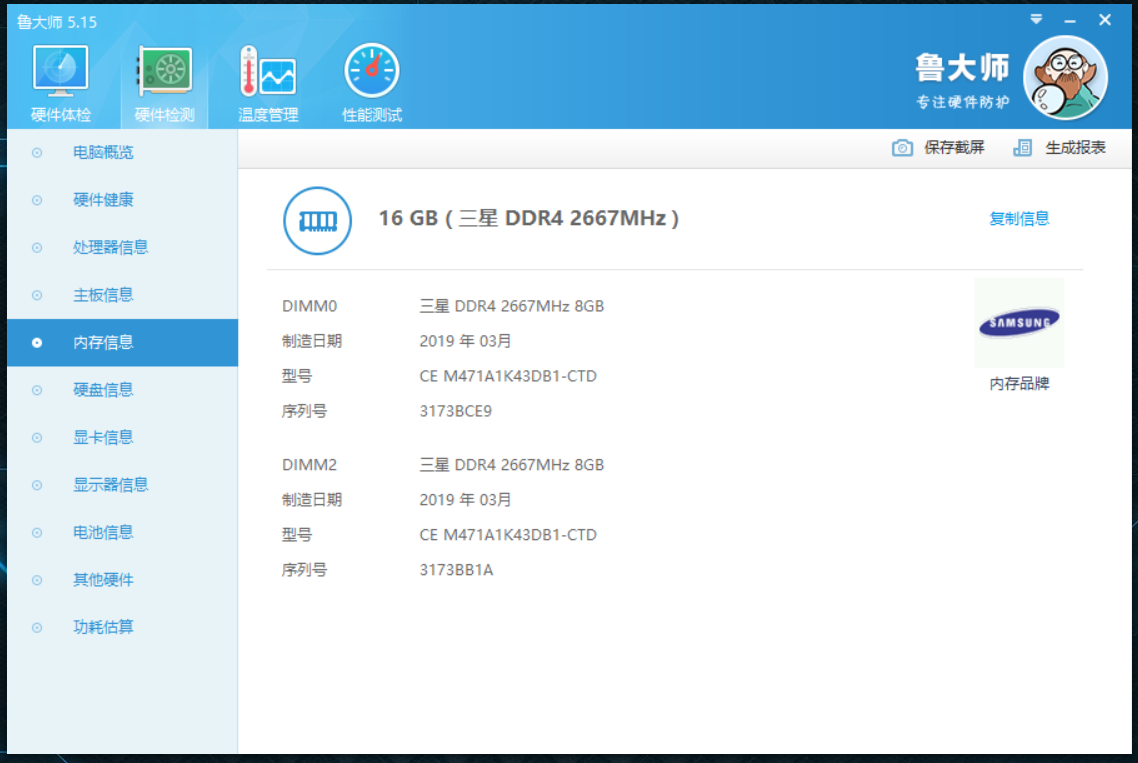Click DIMM2 model CE M471A1K43DB1-CTD
Viewport: 1138px width, 763px height.
[508, 535]
